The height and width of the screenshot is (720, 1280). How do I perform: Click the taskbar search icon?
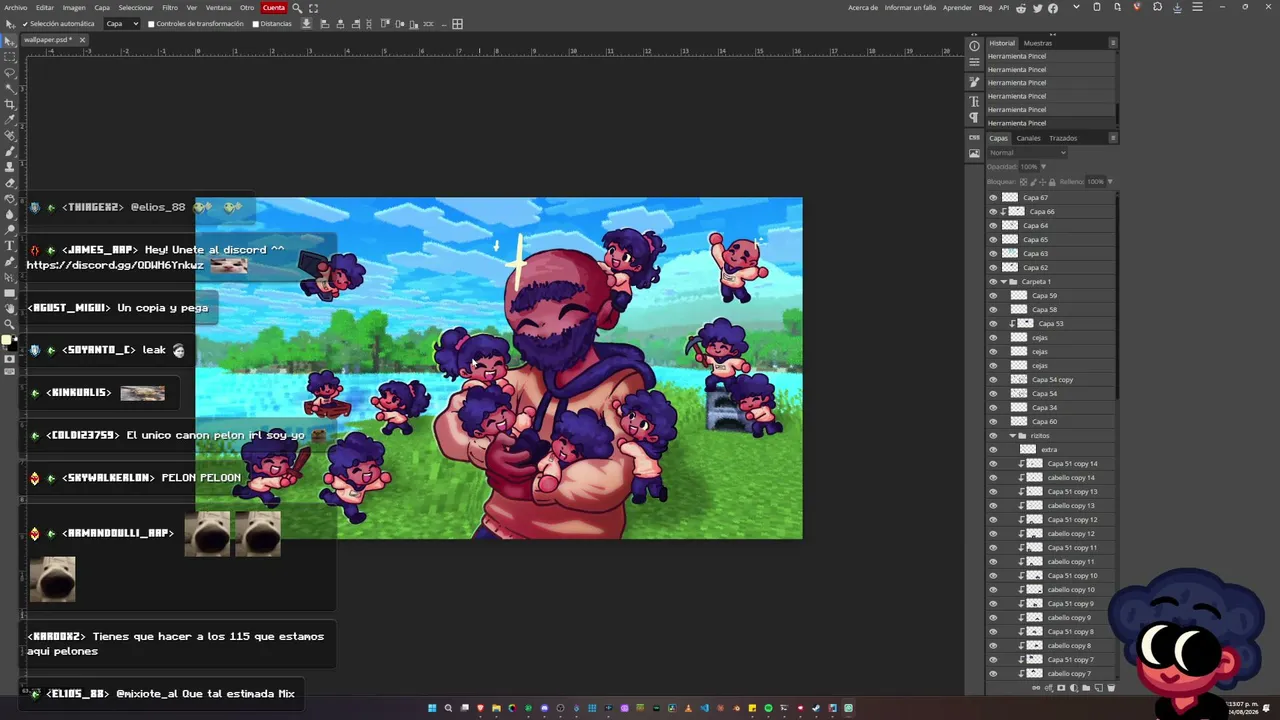pyautogui.click(x=448, y=708)
